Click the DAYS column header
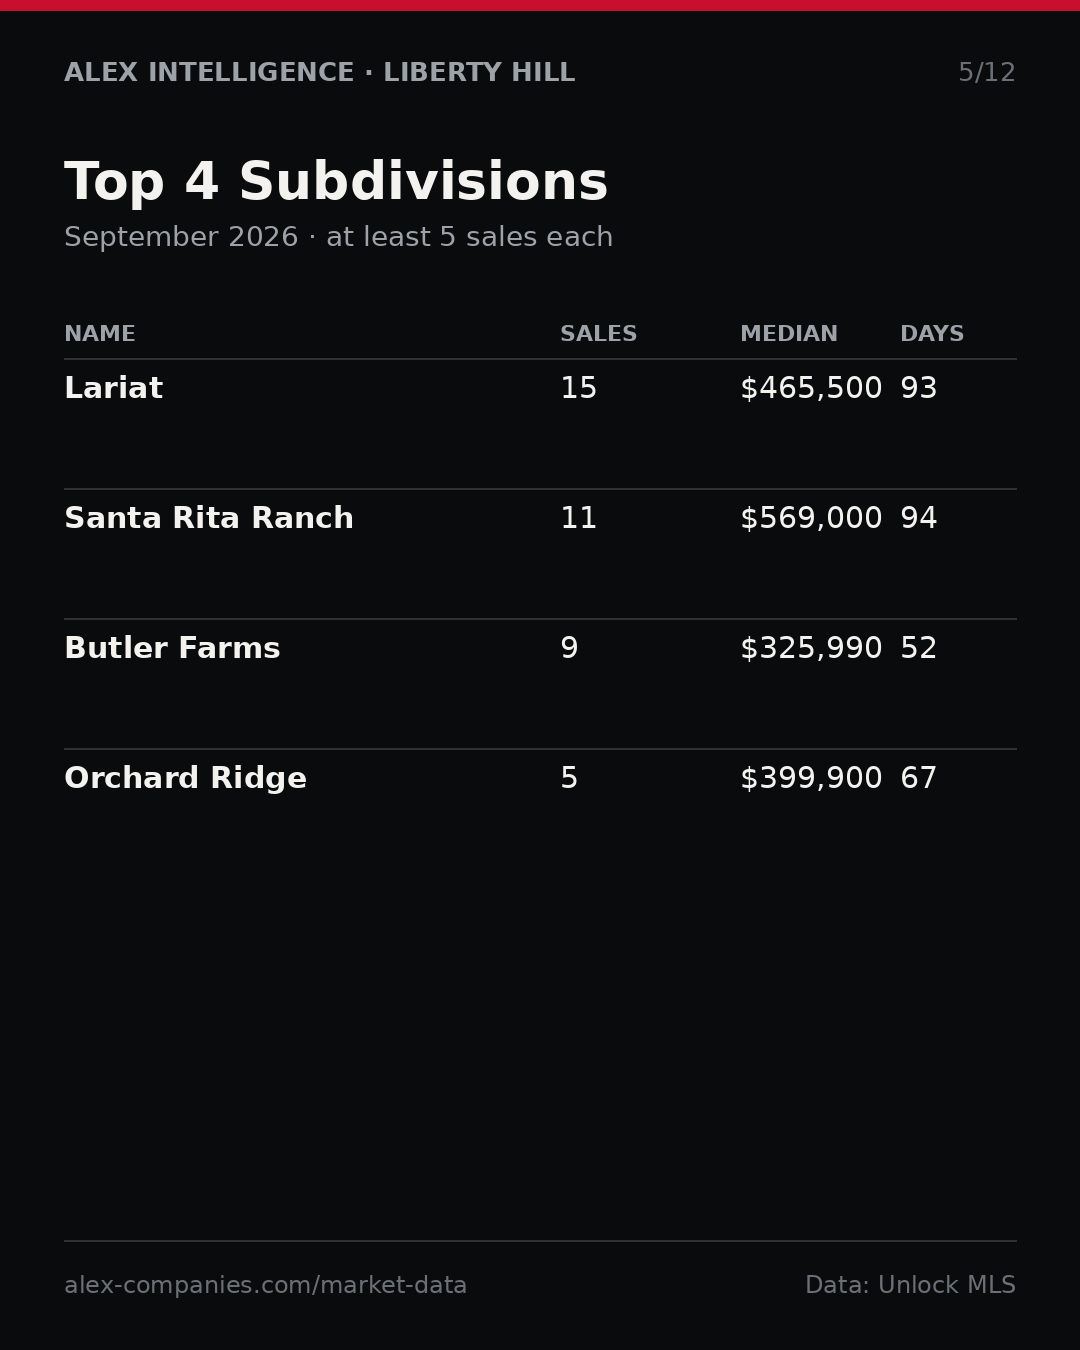This screenshot has height=1350, width=1080. point(932,334)
